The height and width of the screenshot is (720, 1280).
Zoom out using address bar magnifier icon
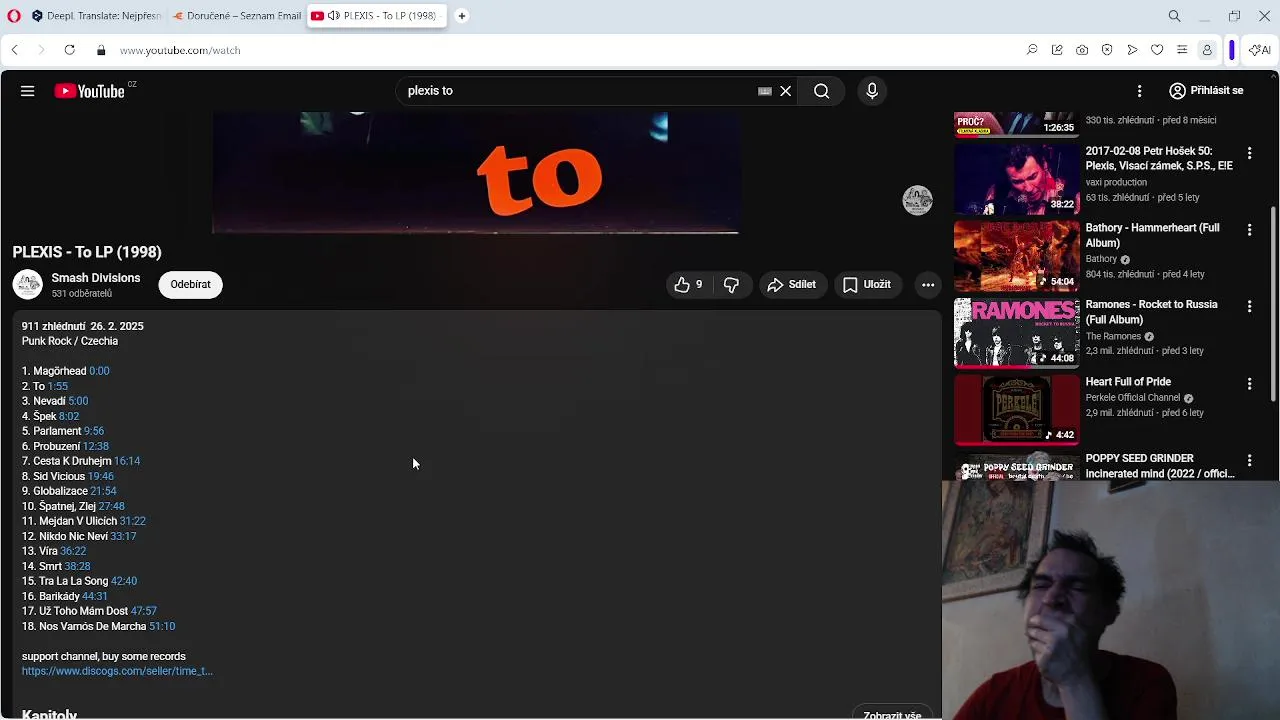(x=1032, y=50)
